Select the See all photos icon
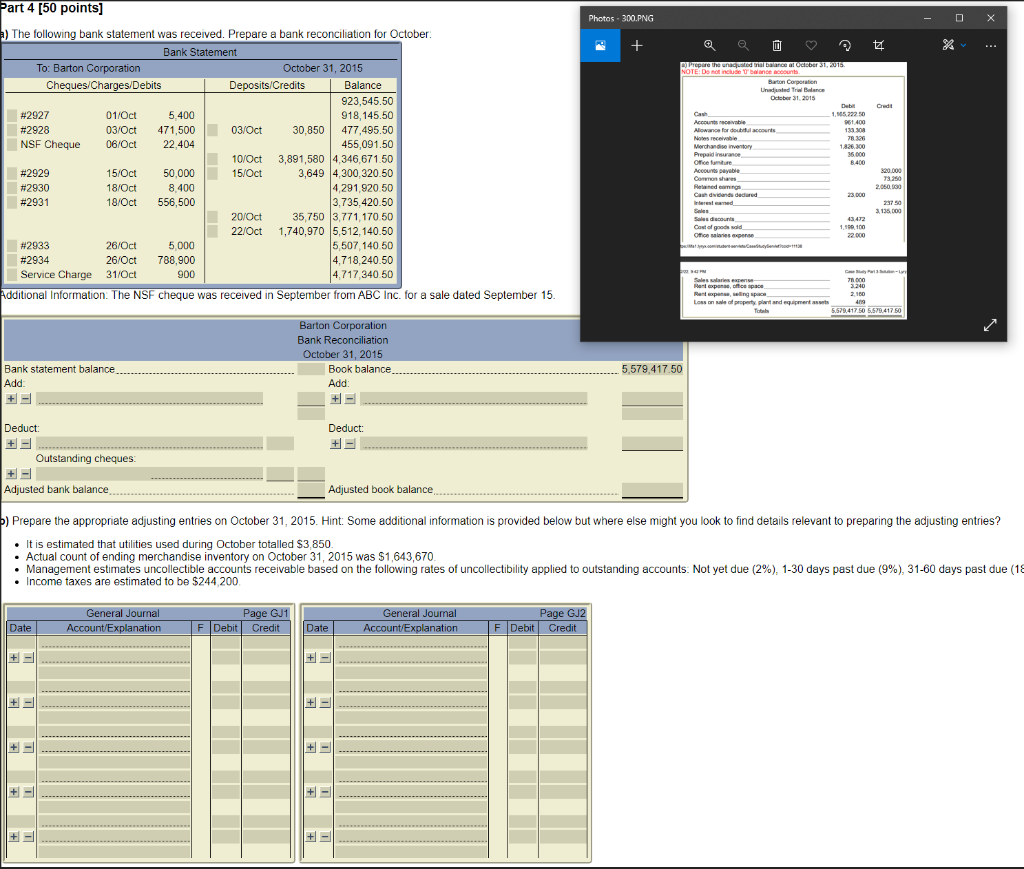 click(601, 45)
